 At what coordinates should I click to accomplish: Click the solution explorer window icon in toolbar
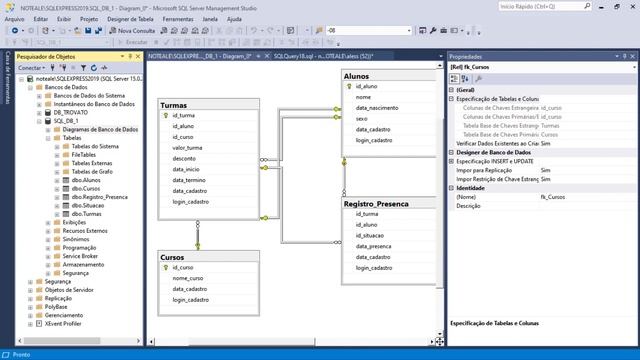(x=422, y=31)
